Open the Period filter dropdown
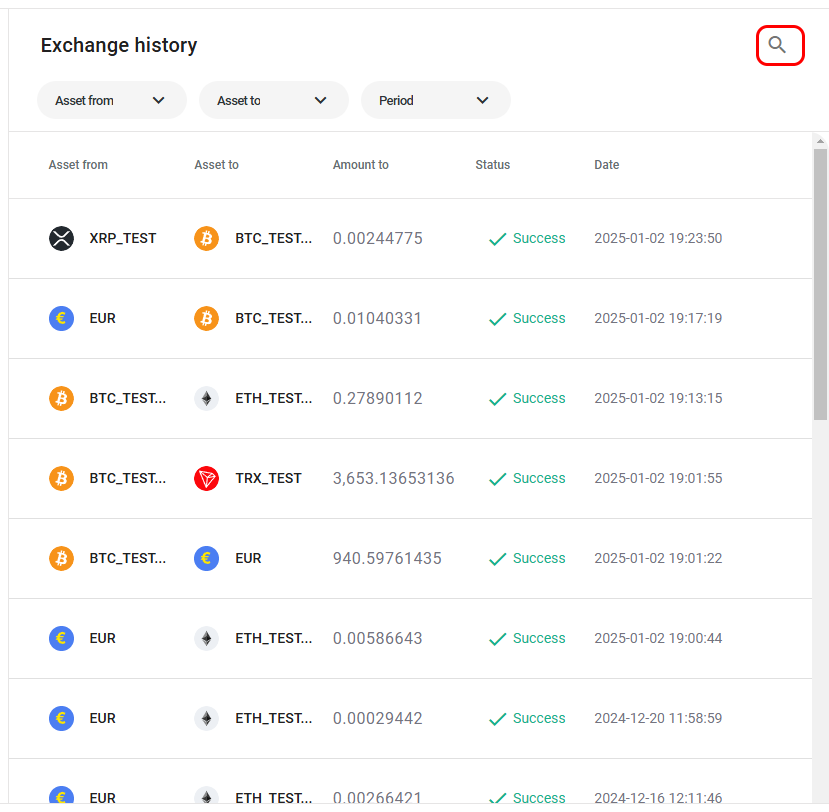 click(435, 101)
